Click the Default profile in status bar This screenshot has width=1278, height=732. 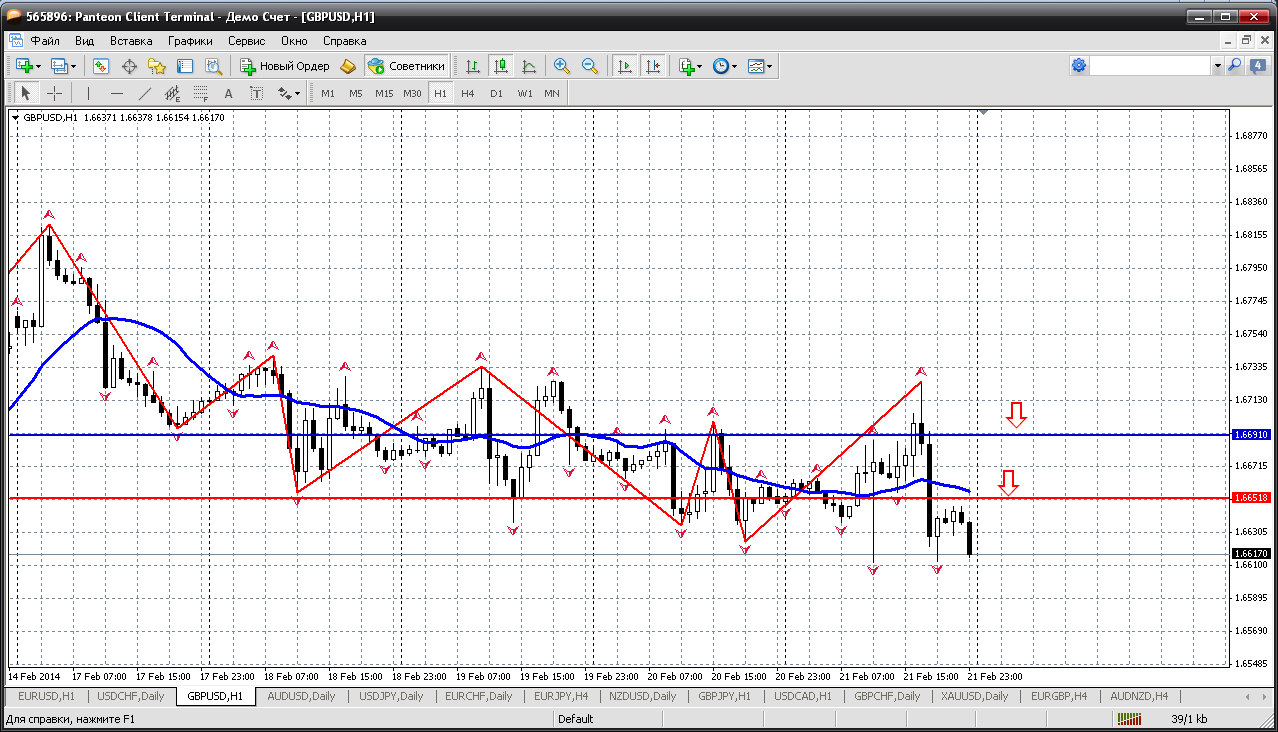575,719
